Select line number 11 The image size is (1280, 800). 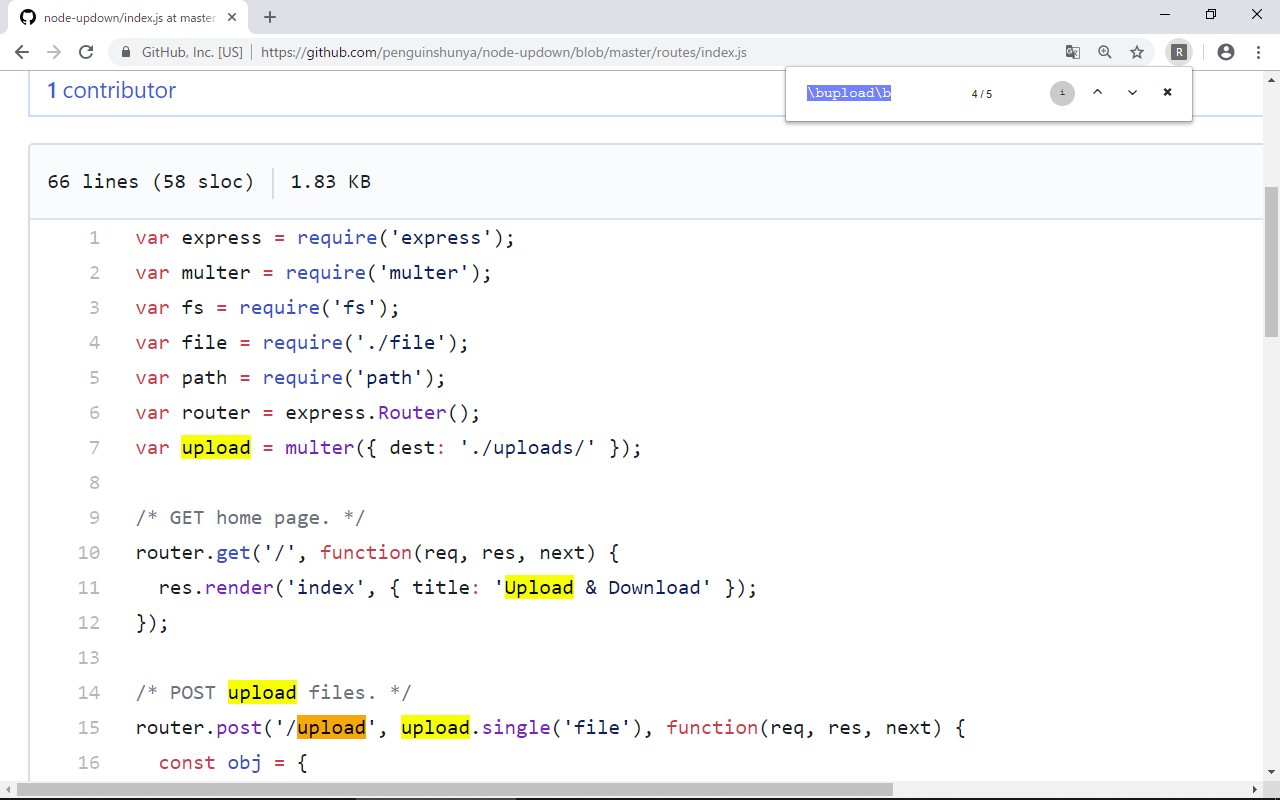89,588
